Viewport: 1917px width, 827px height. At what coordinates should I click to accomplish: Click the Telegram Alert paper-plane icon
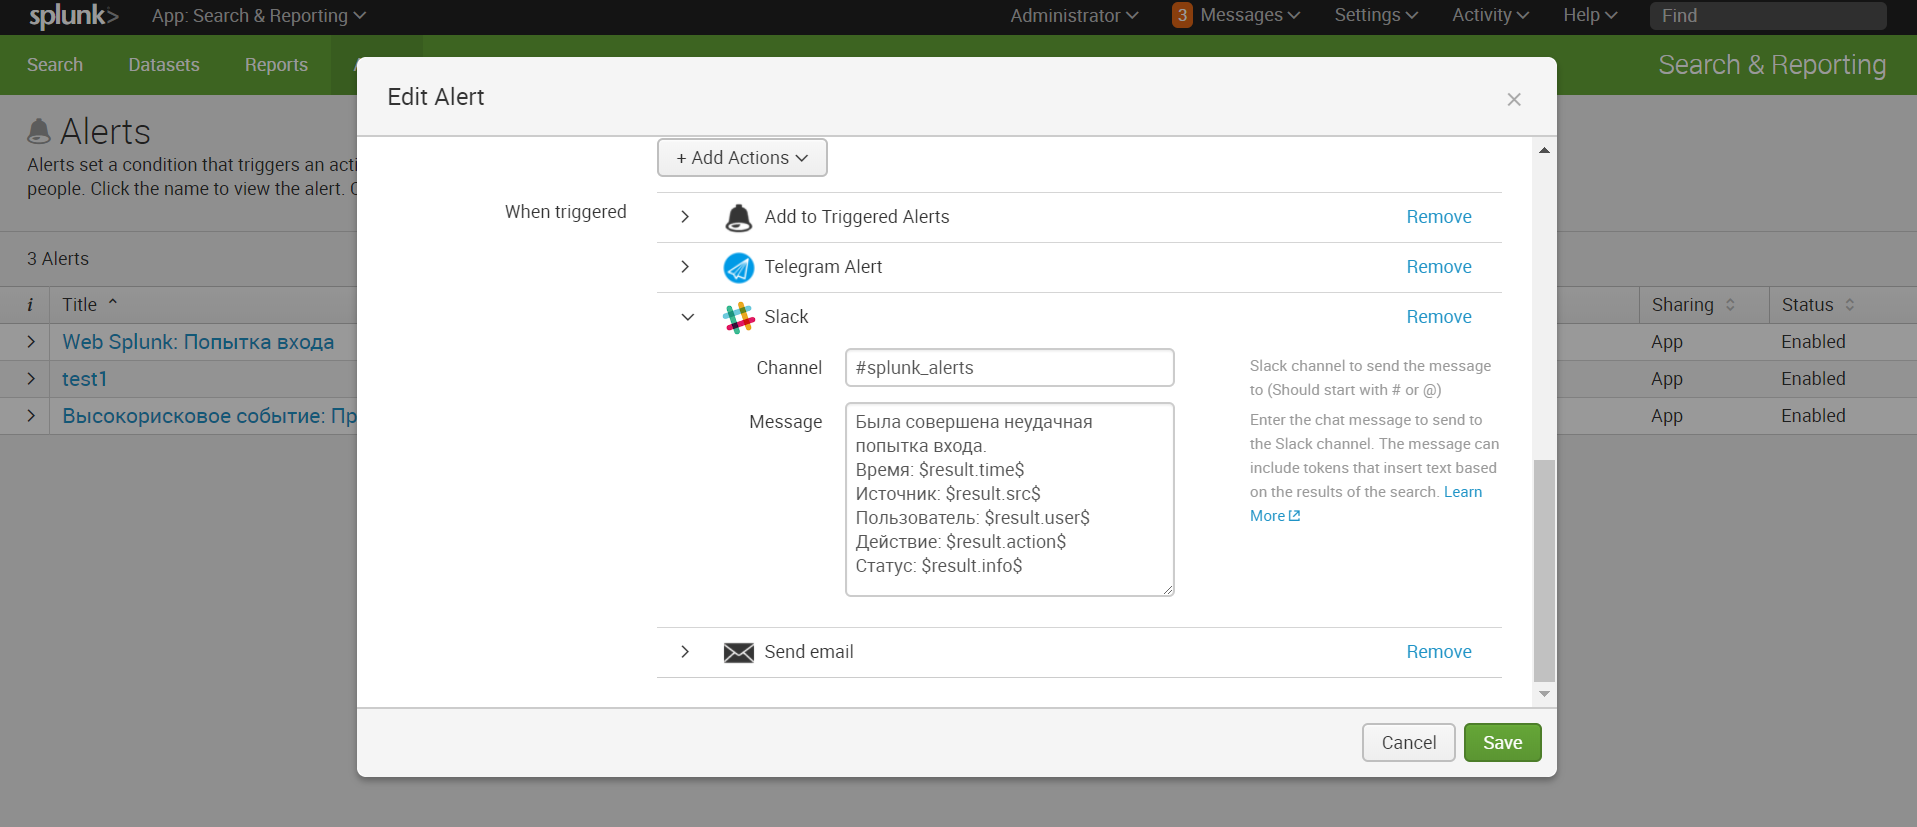(738, 267)
